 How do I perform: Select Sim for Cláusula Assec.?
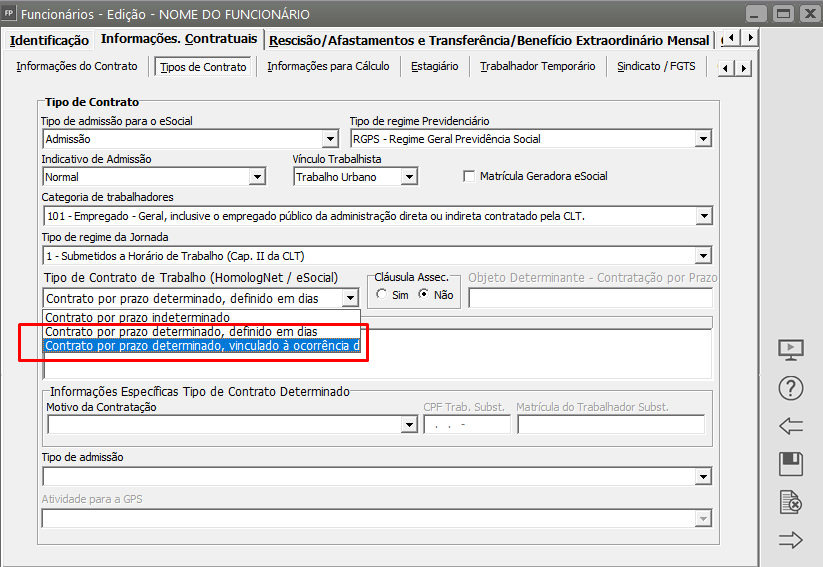(x=382, y=295)
